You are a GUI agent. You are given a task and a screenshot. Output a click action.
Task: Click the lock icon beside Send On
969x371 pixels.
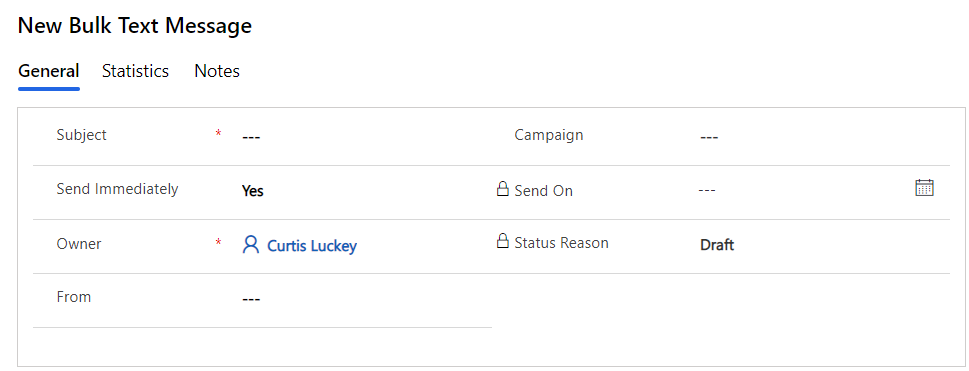point(502,188)
